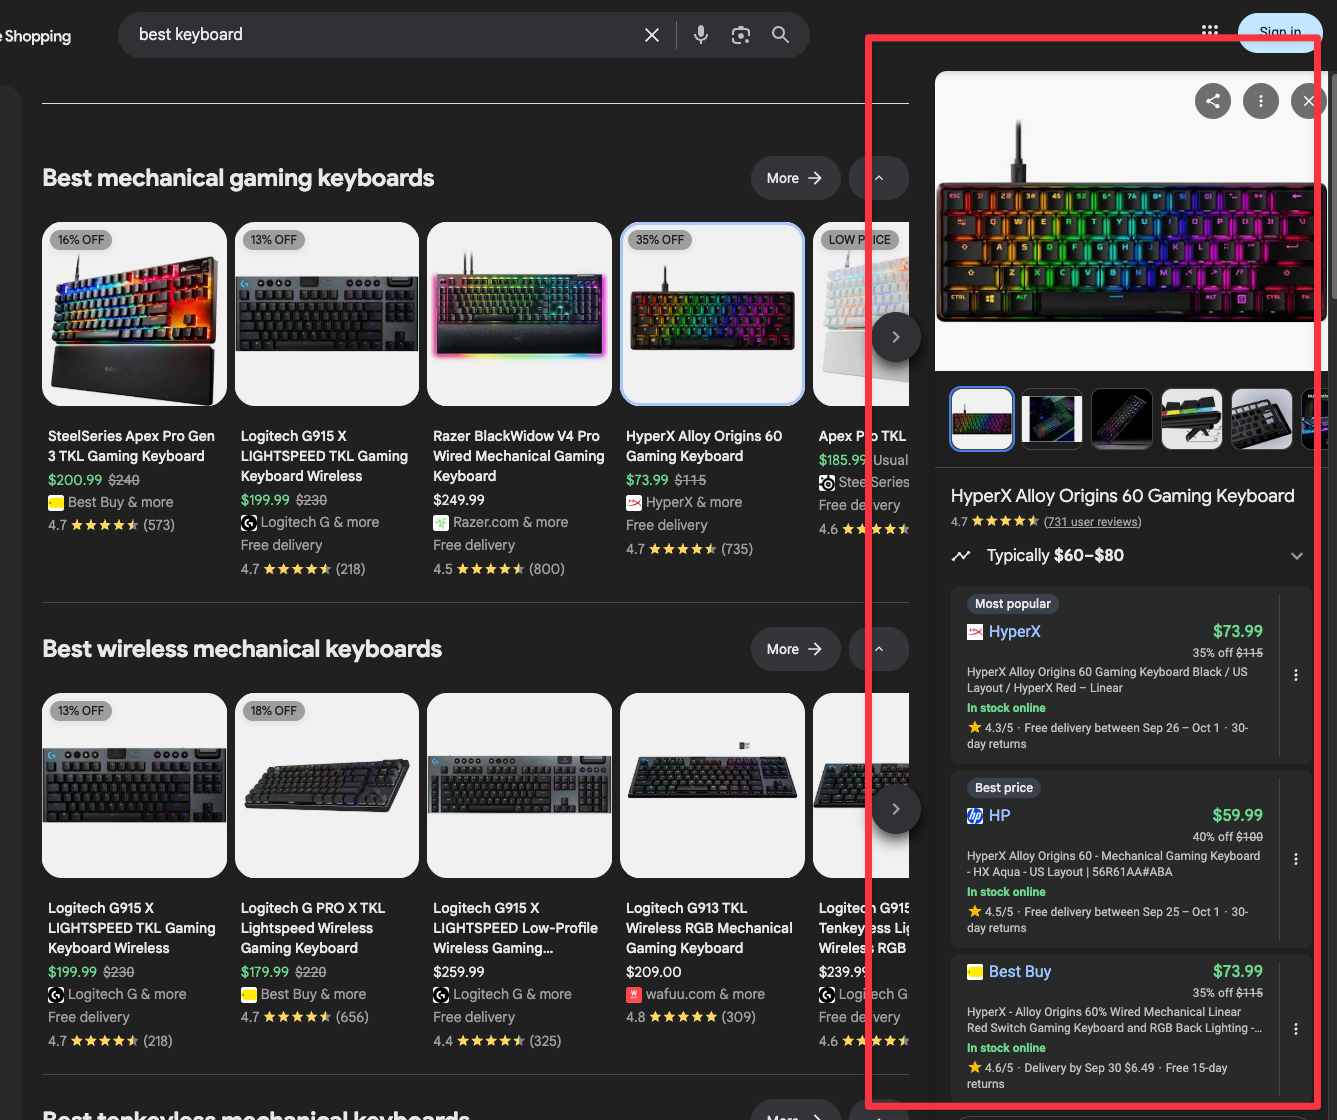
Task: Click 16% OFF badge on SteelSeries card
Action: [x=81, y=240]
